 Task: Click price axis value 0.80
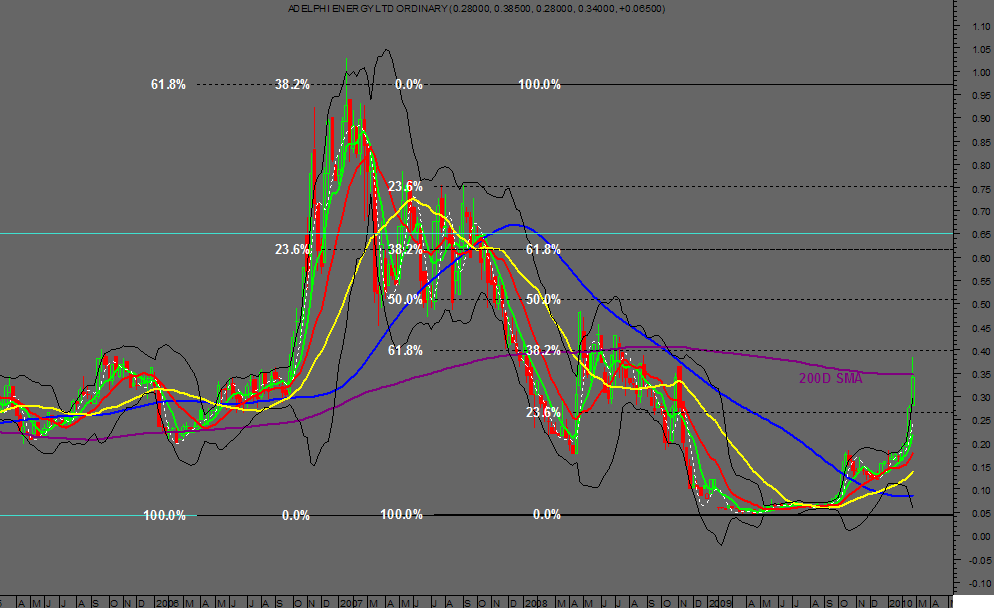pos(981,165)
